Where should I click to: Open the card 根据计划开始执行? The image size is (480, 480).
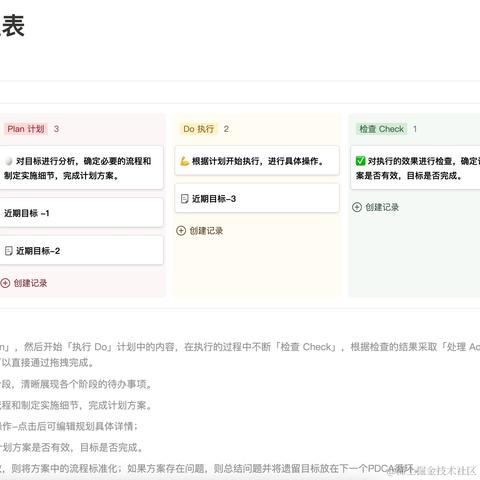point(257,161)
